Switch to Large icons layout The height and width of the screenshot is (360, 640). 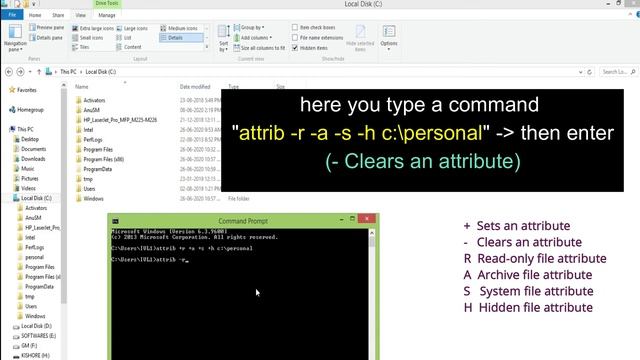(132, 28)
